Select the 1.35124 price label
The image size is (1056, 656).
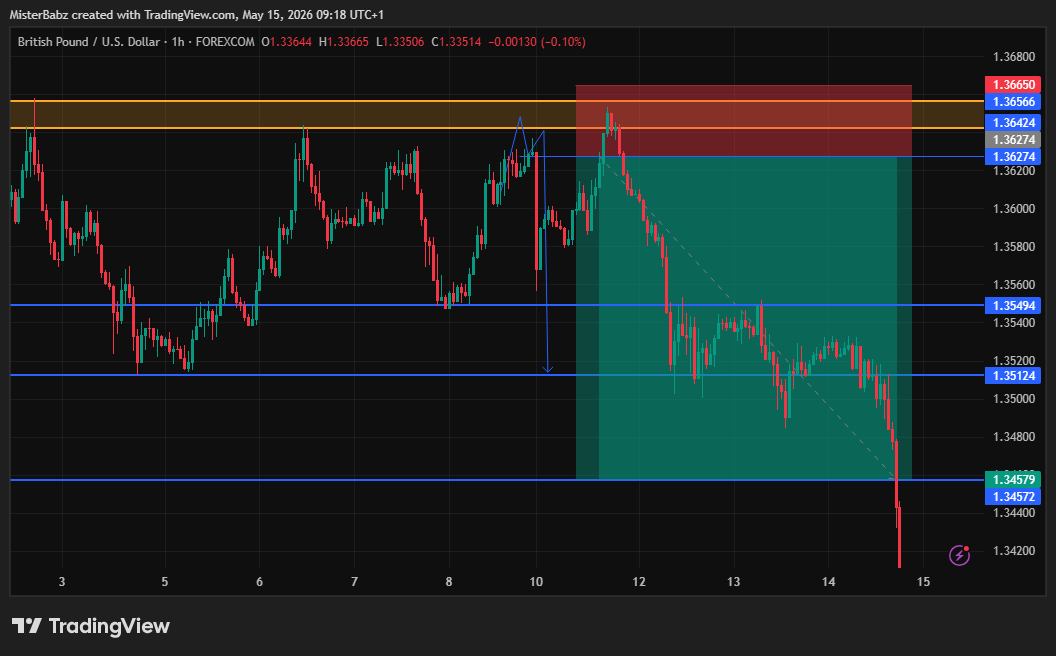click(x=1013, y=375)
